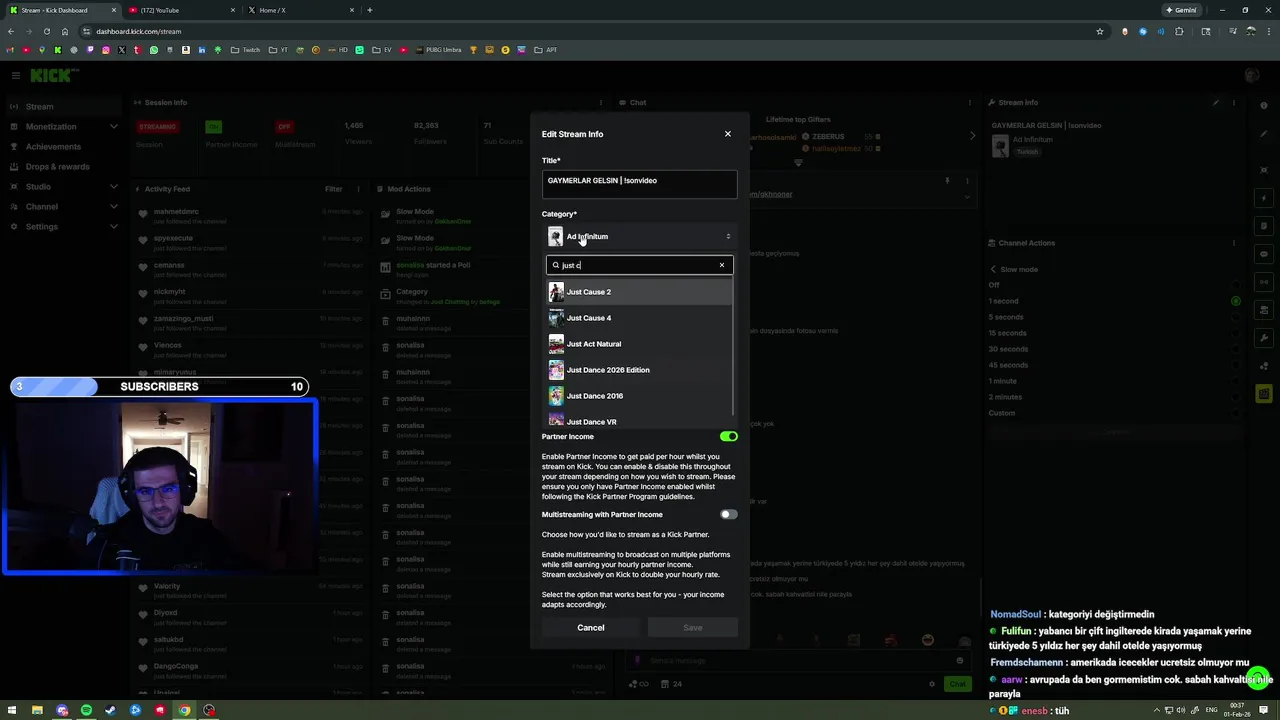The image size is (1280, 720).
Task: Bookmark this page with the star
Action: coord(1100,31)
